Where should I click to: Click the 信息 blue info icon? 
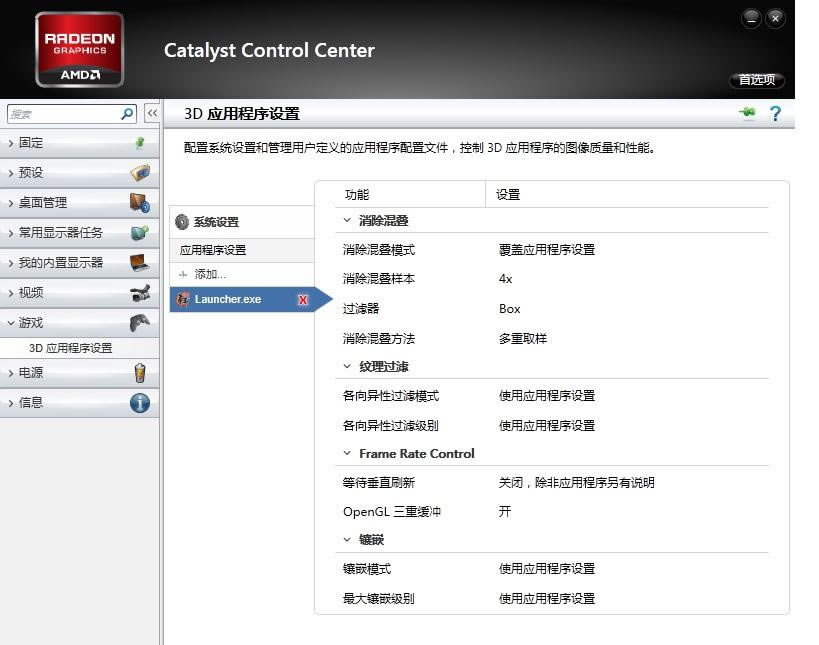[140, 403]
